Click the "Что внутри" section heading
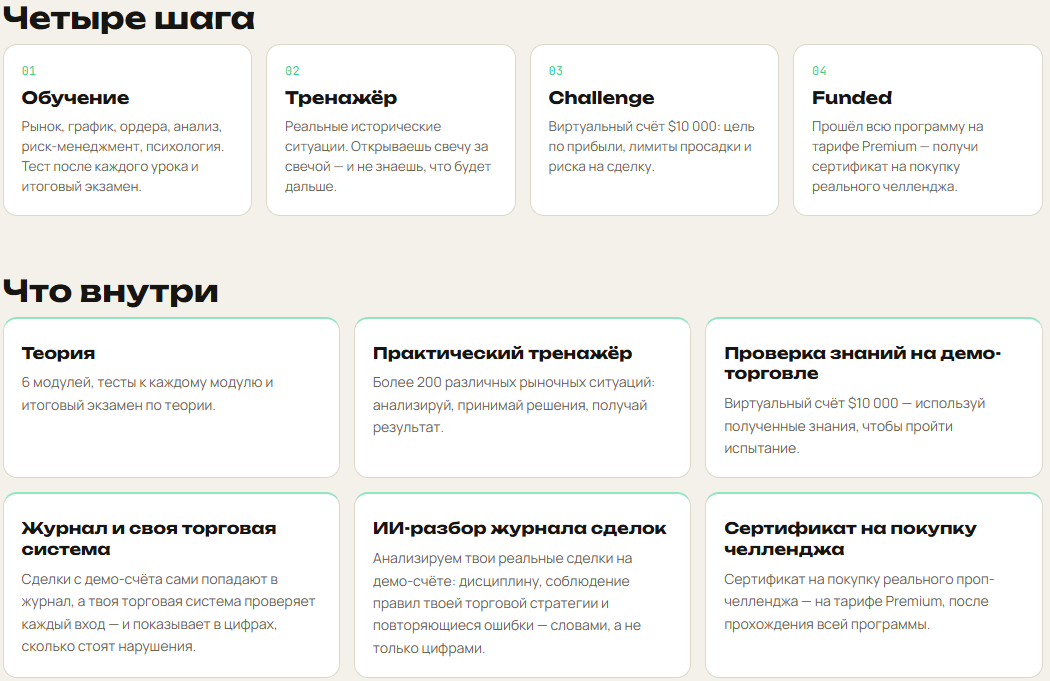Screen dimensions: 1050x681 pos(111,291)
